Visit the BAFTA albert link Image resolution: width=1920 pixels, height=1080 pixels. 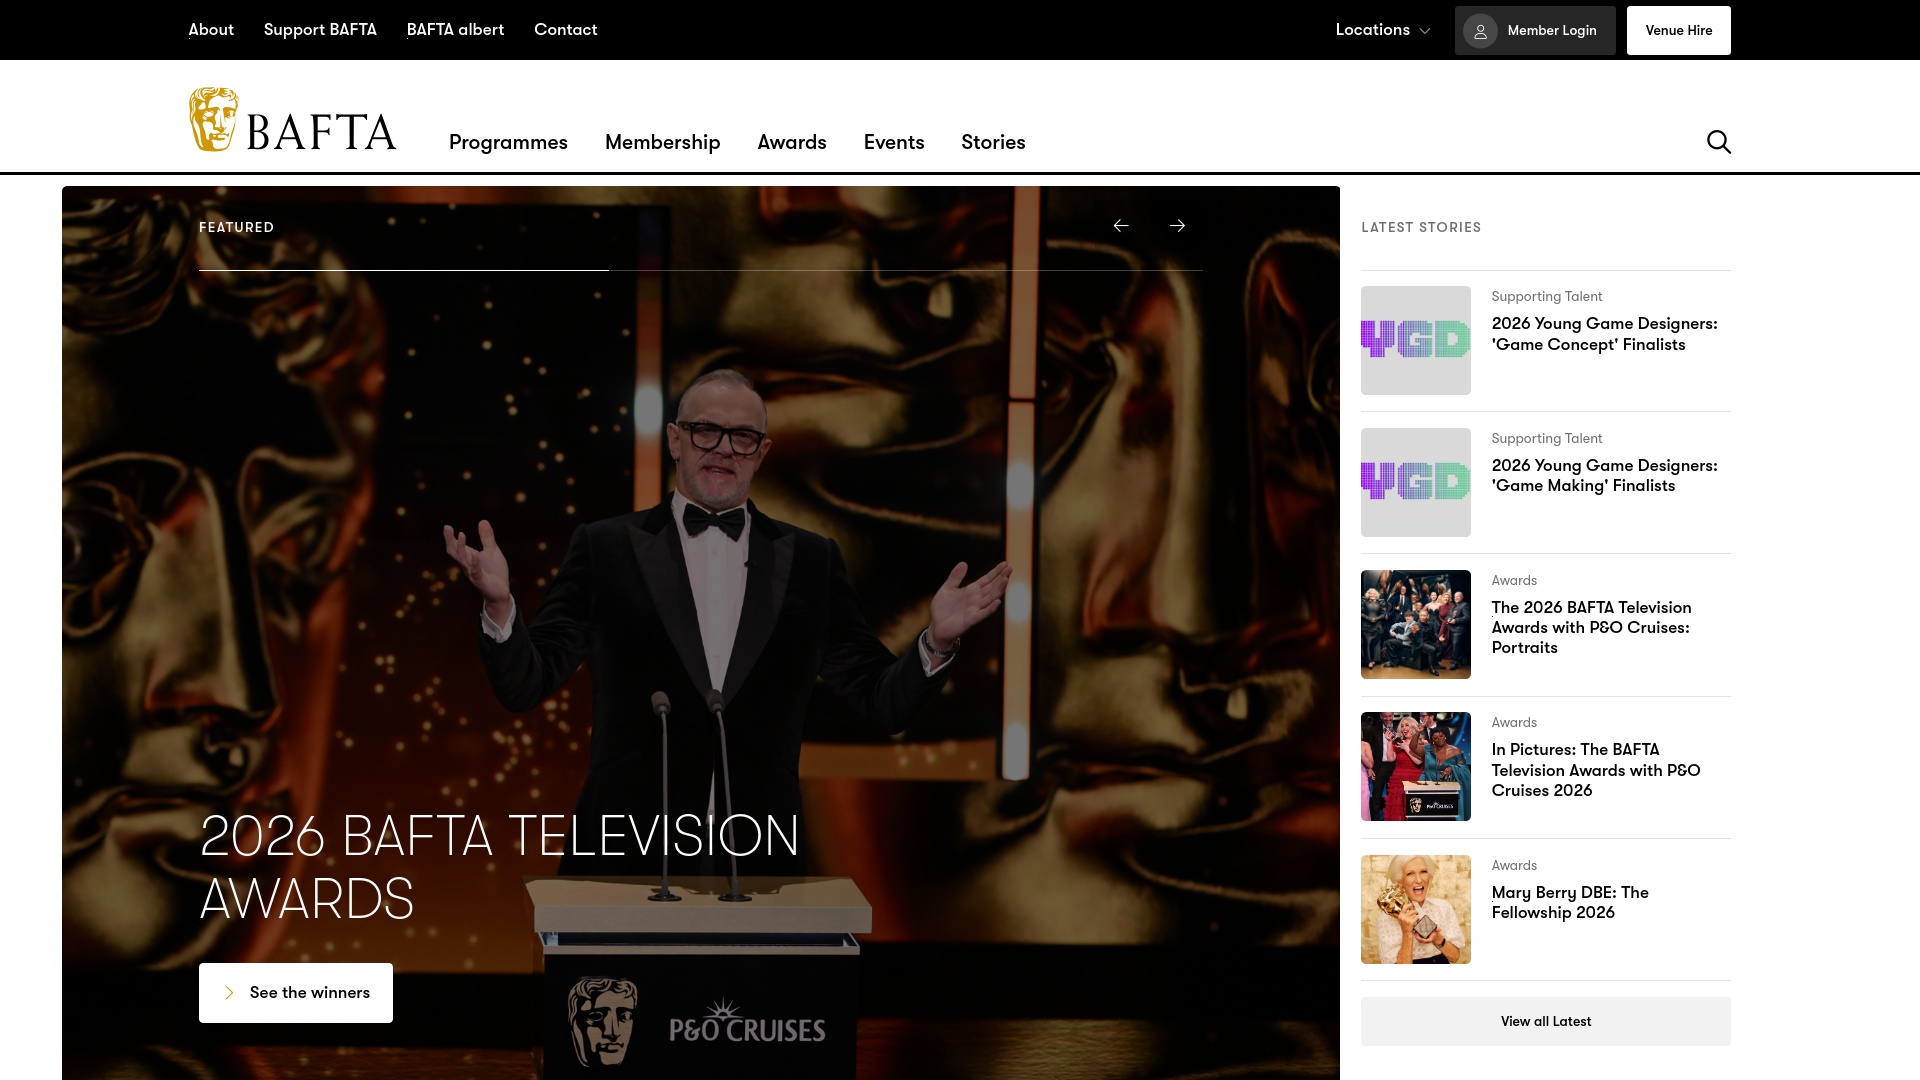coord(455,30)
